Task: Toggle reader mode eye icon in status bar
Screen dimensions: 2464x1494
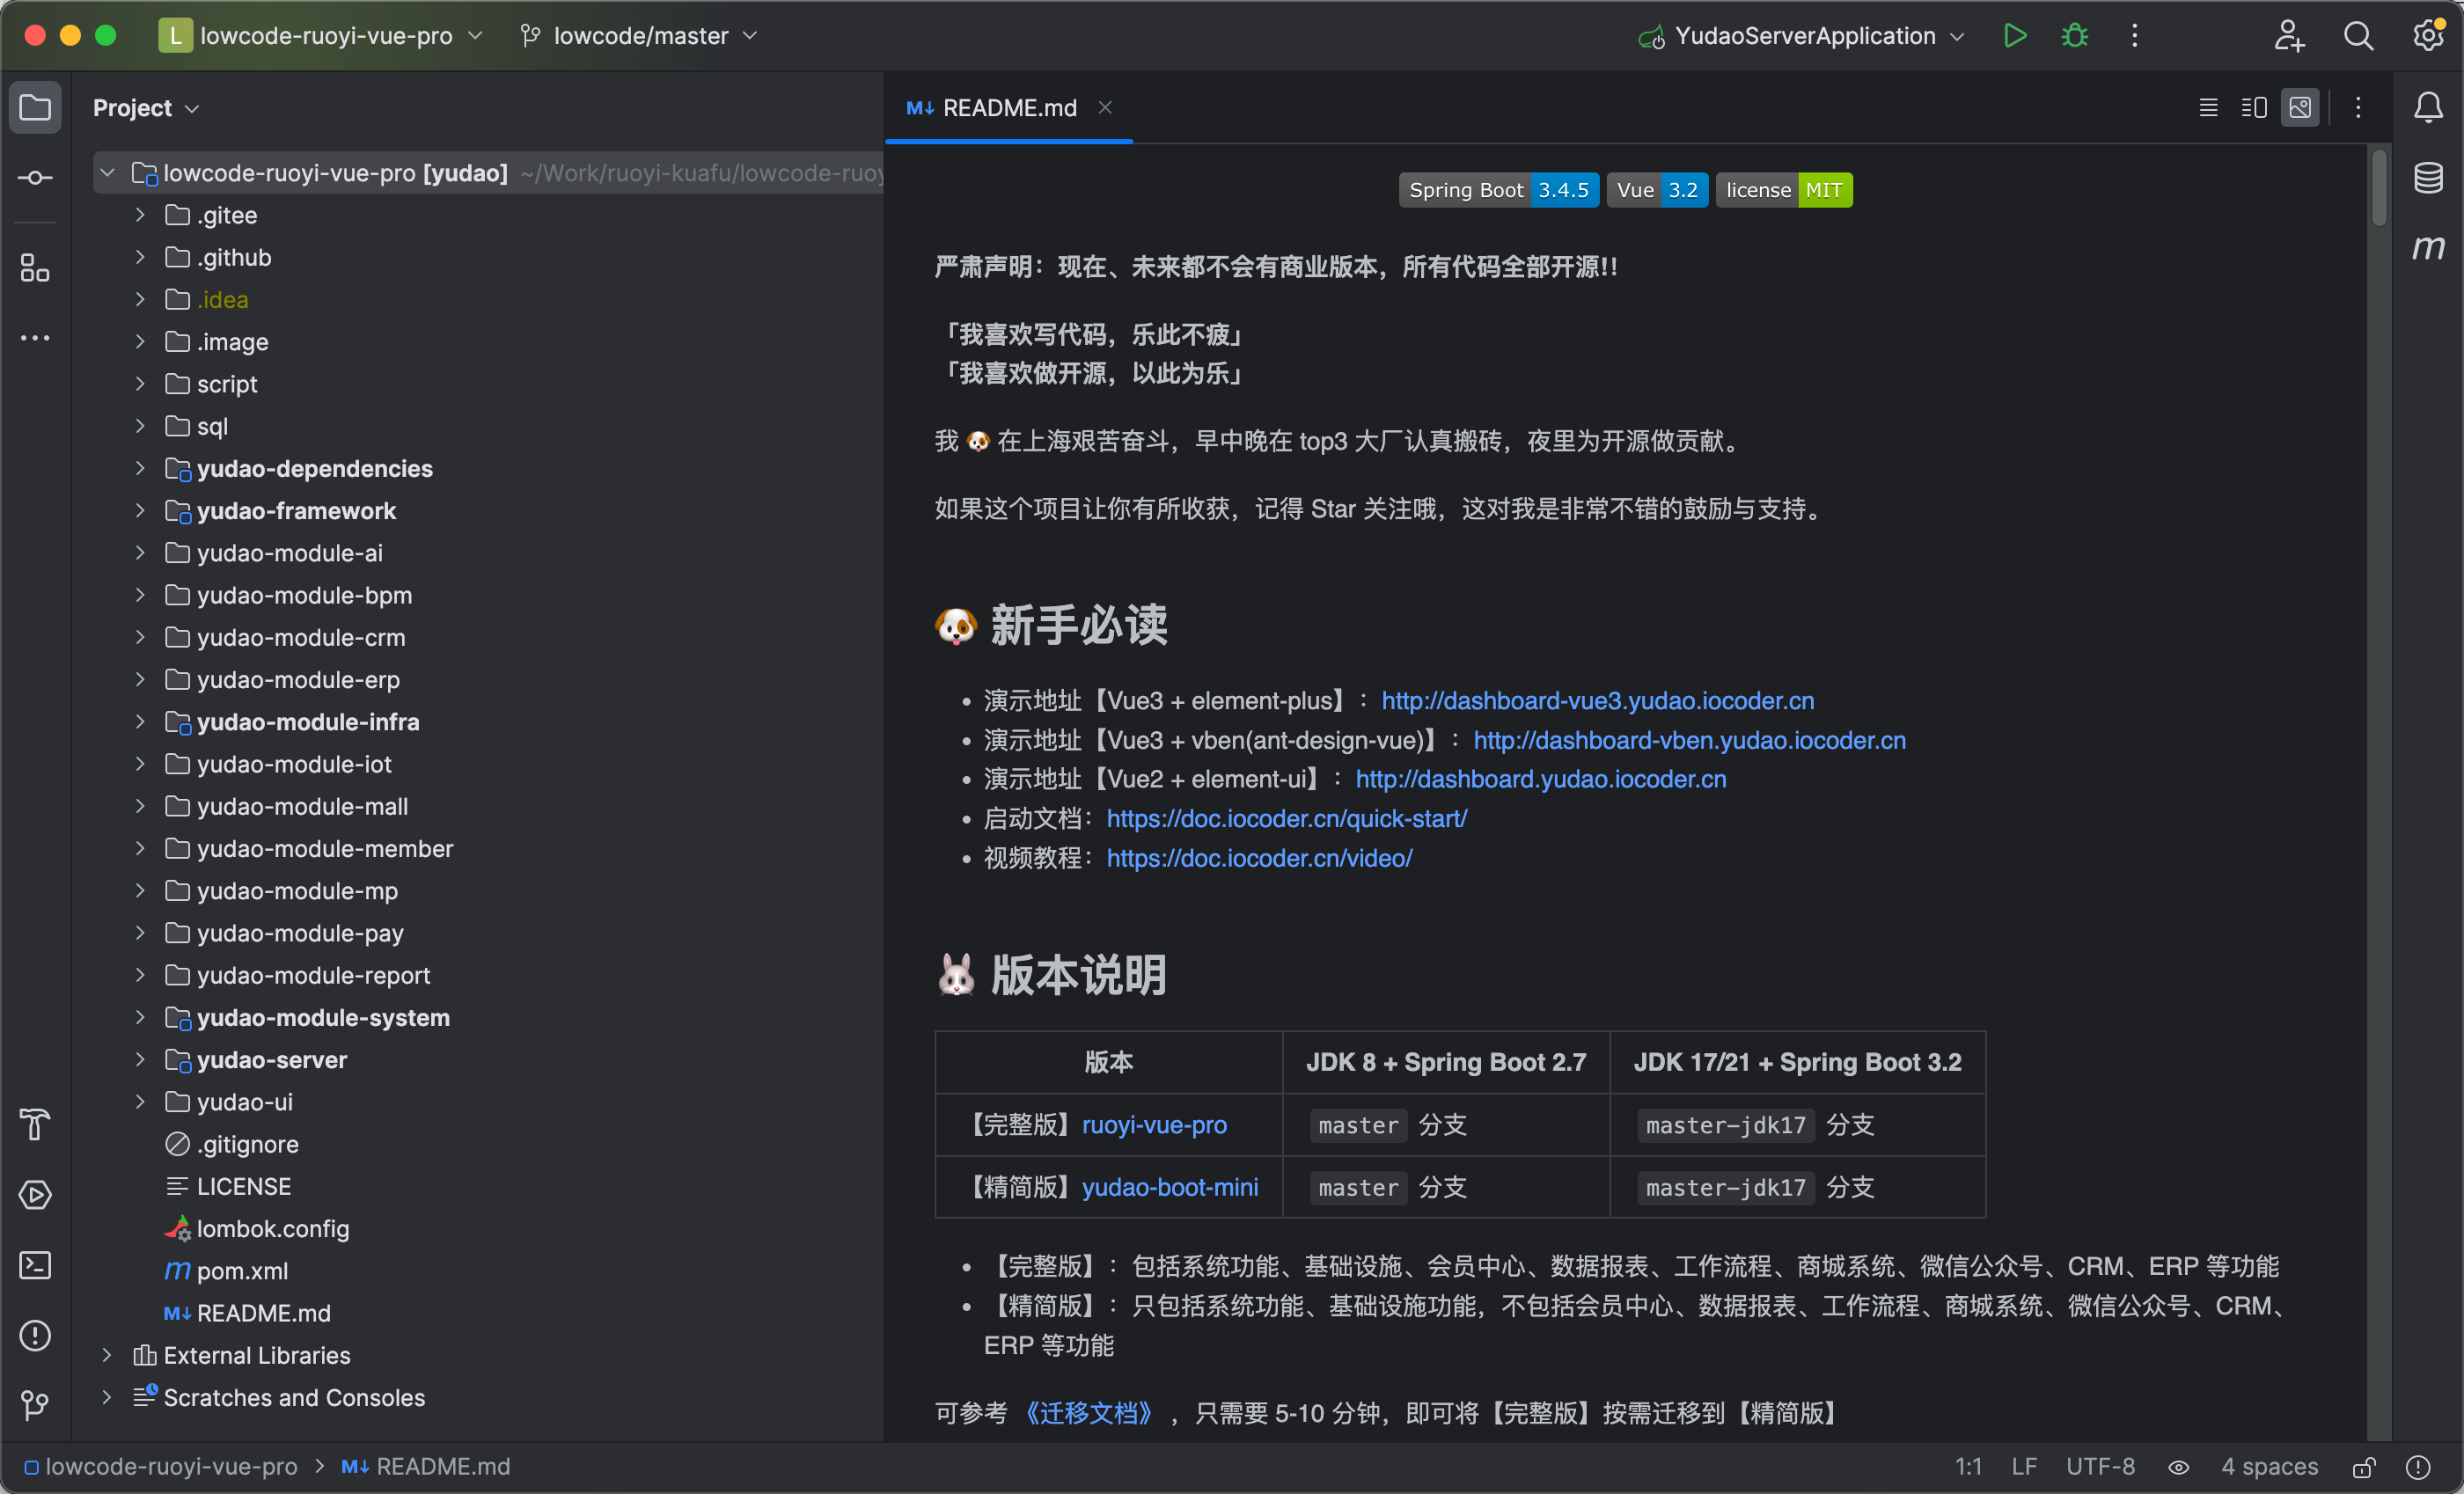Action: coord(2179,1467)
